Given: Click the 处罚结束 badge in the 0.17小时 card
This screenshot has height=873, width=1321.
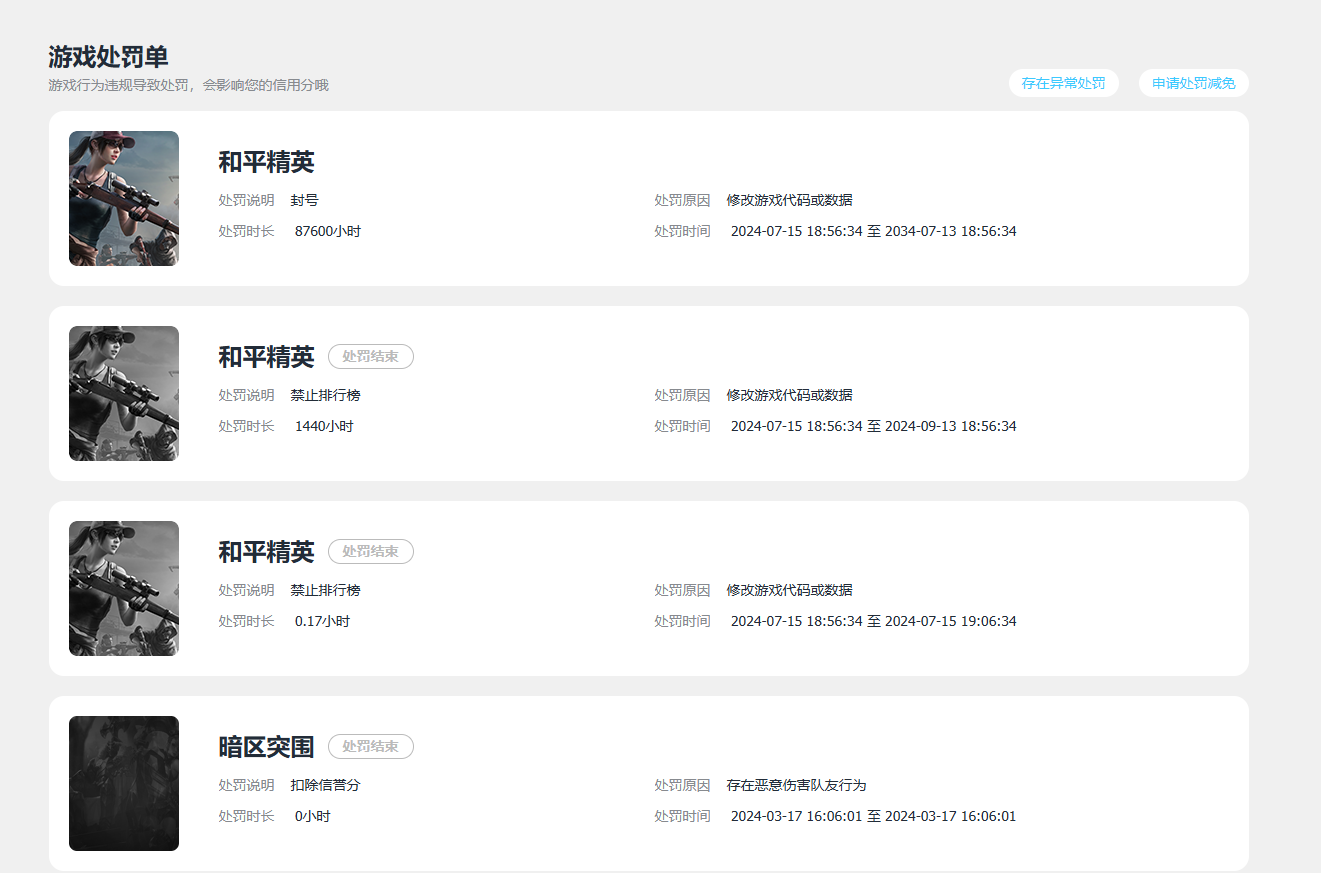Looking at the screenshot, I should 371,551.
